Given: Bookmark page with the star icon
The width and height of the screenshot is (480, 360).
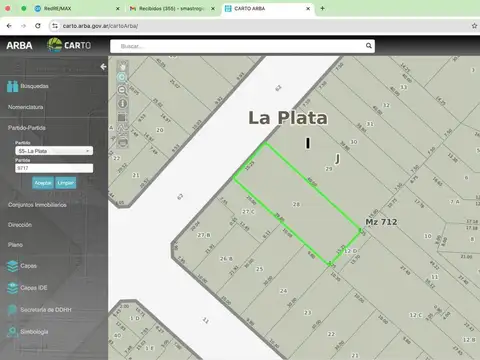Looking at the screenshot, I should click(x=474, y=26).
